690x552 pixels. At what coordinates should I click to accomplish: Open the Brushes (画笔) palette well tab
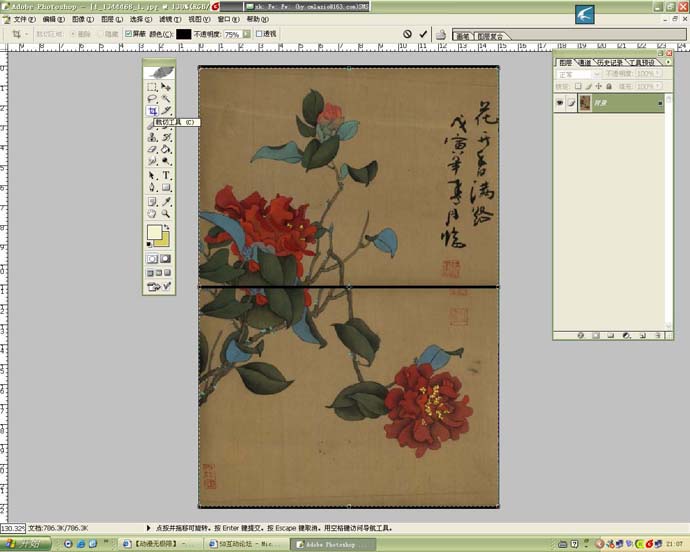coord(463,37)
